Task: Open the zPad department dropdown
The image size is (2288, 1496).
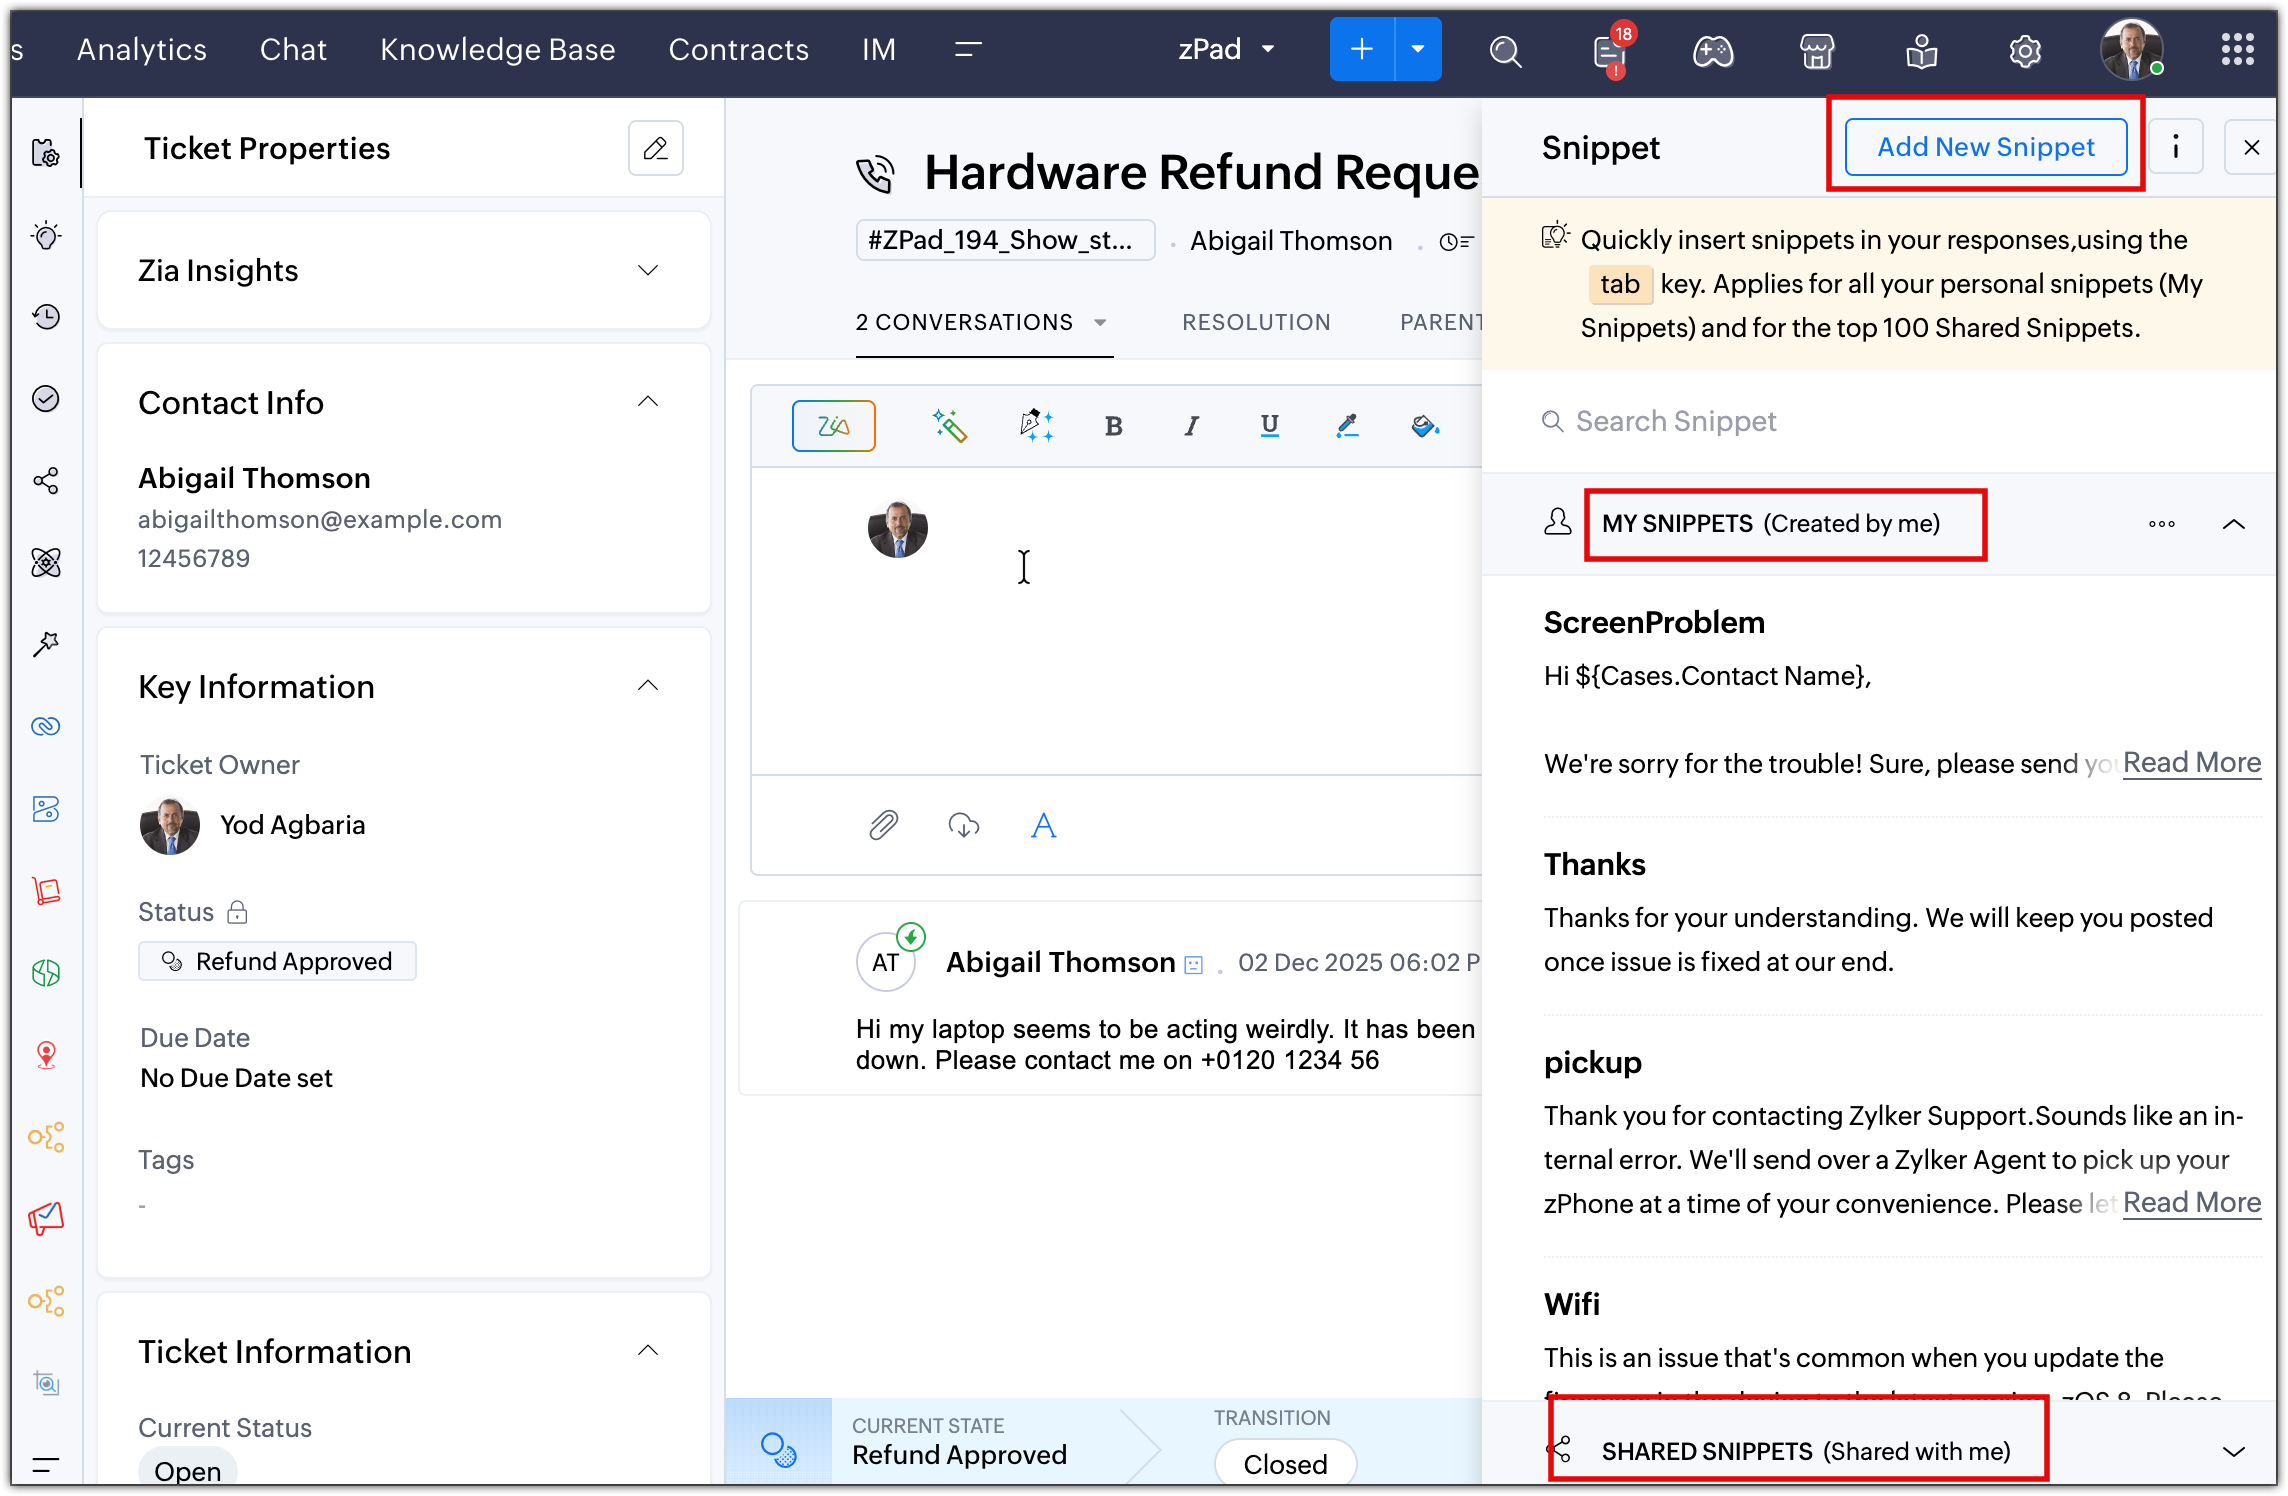Action: (1226, 49)
